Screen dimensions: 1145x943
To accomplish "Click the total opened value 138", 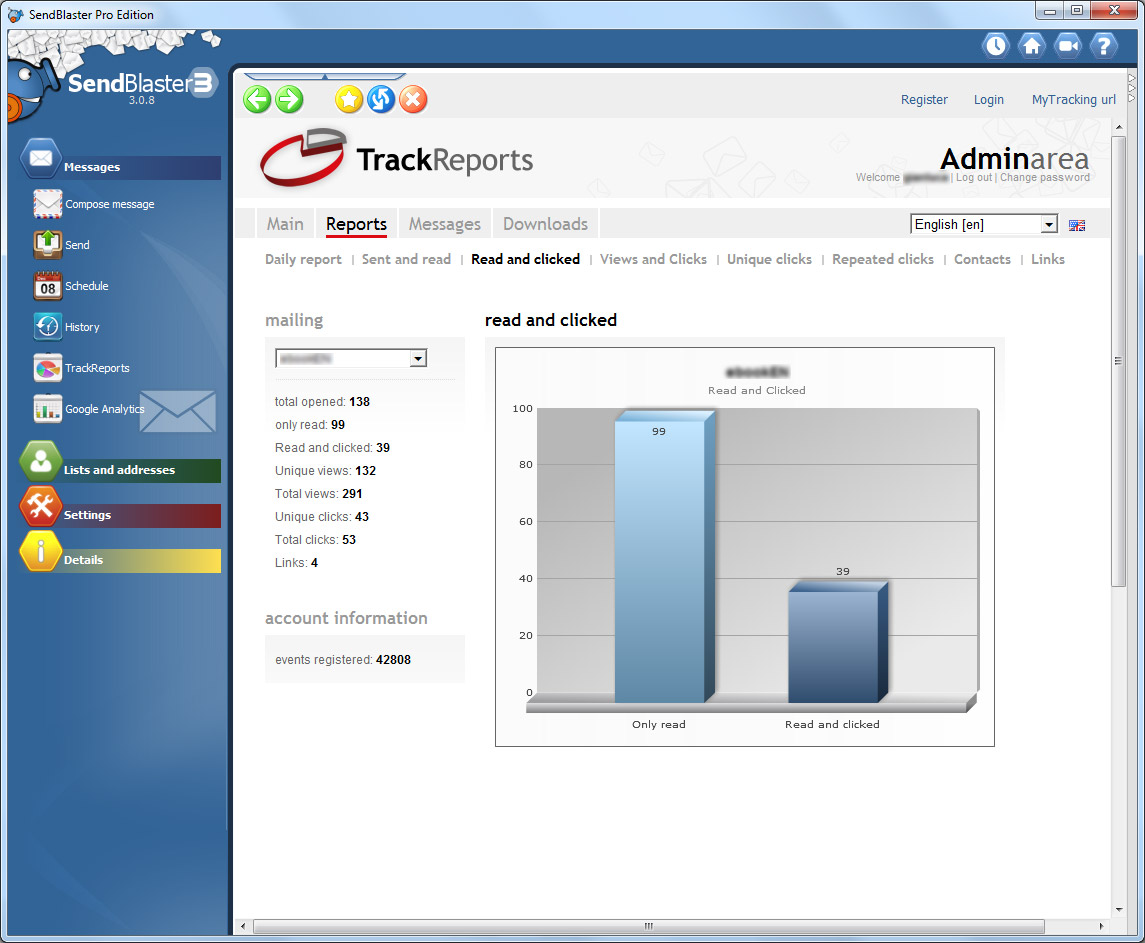I will click(359, 402).
